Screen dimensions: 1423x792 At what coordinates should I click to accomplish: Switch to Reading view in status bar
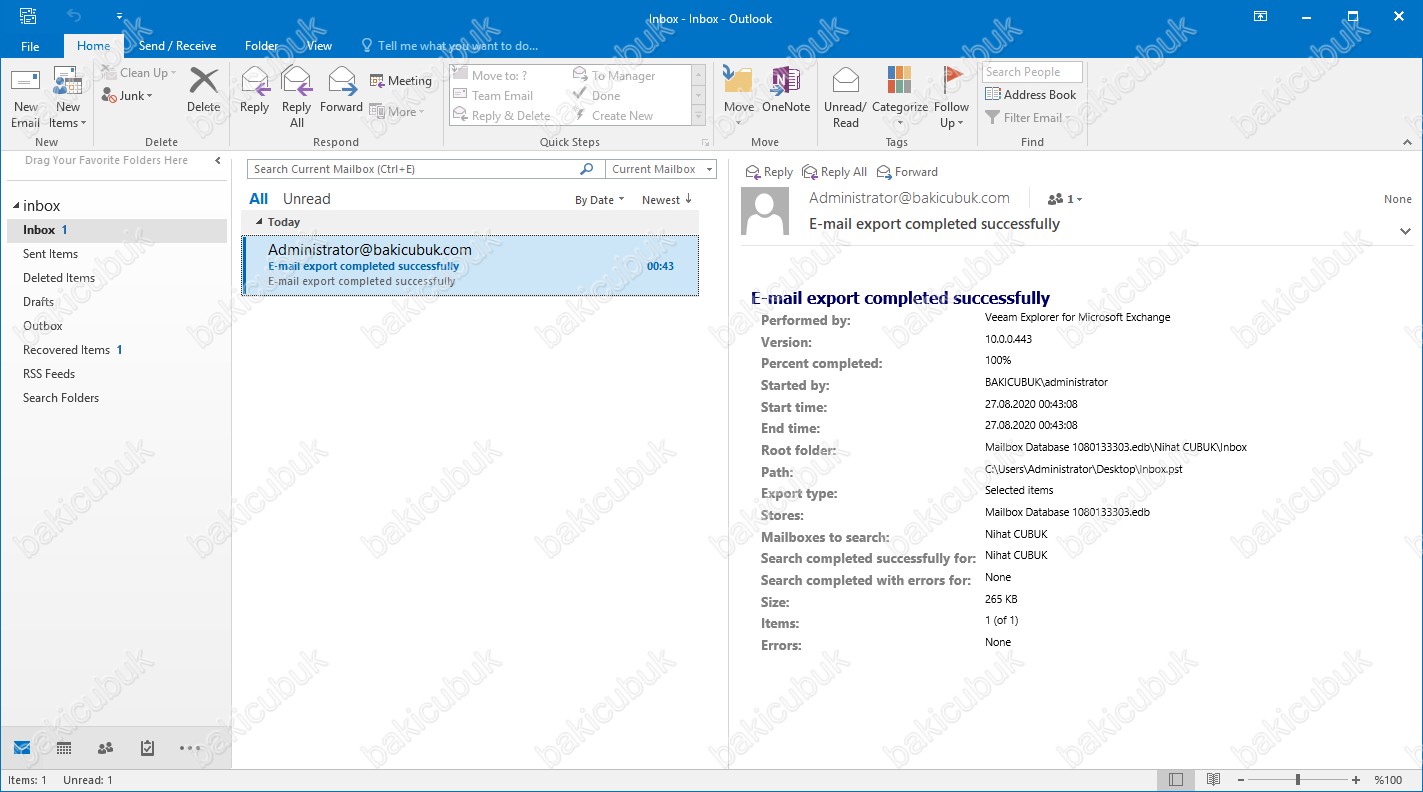[1213, 780]
